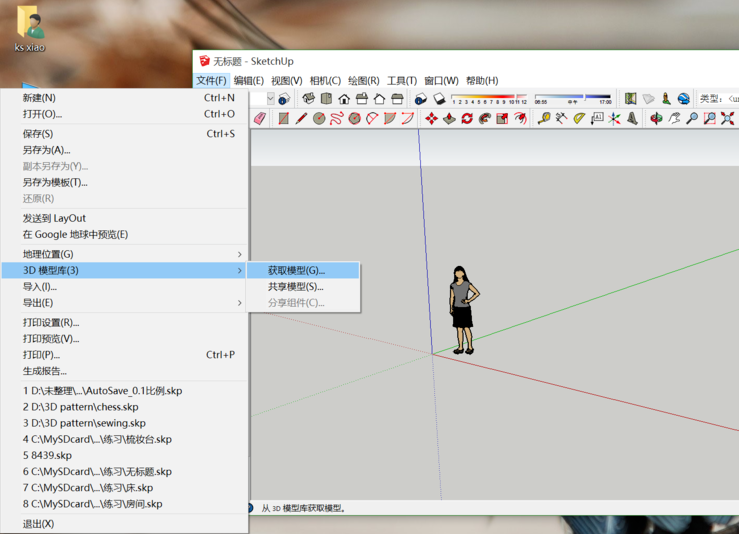
Task: Select the Protractor tool
Action: (579, 118)
